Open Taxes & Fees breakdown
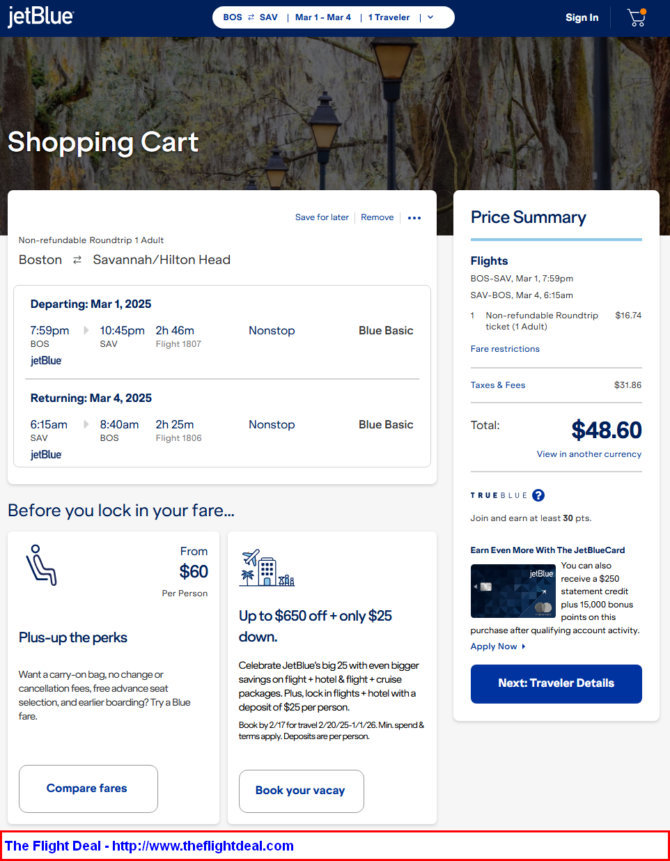This screenshot has width=670, height=861. (x=498, y=385)
